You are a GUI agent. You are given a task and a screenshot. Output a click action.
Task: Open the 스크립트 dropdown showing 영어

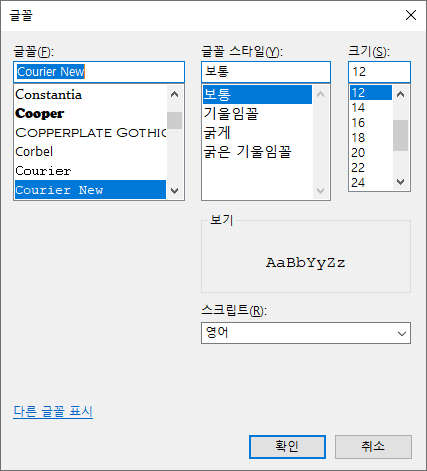coord(306,333)
